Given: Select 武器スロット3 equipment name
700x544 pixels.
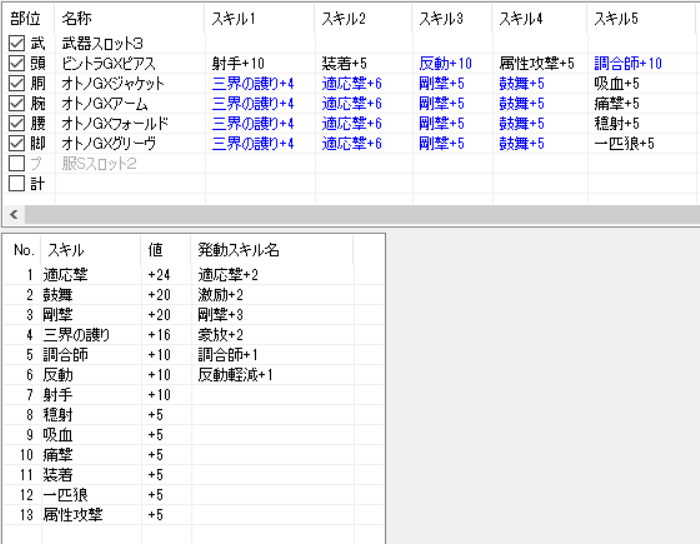Looking at the screenshot, I should coord(102,44).
